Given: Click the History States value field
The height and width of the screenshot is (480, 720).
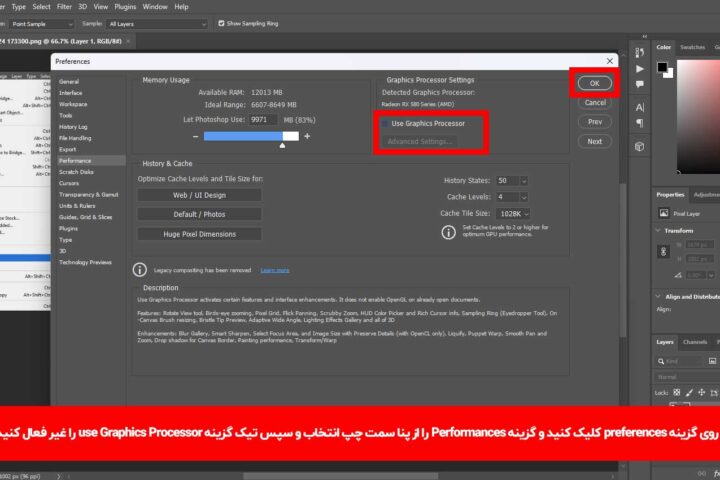Looking at the screenshot, I should (x=507, y=181).
